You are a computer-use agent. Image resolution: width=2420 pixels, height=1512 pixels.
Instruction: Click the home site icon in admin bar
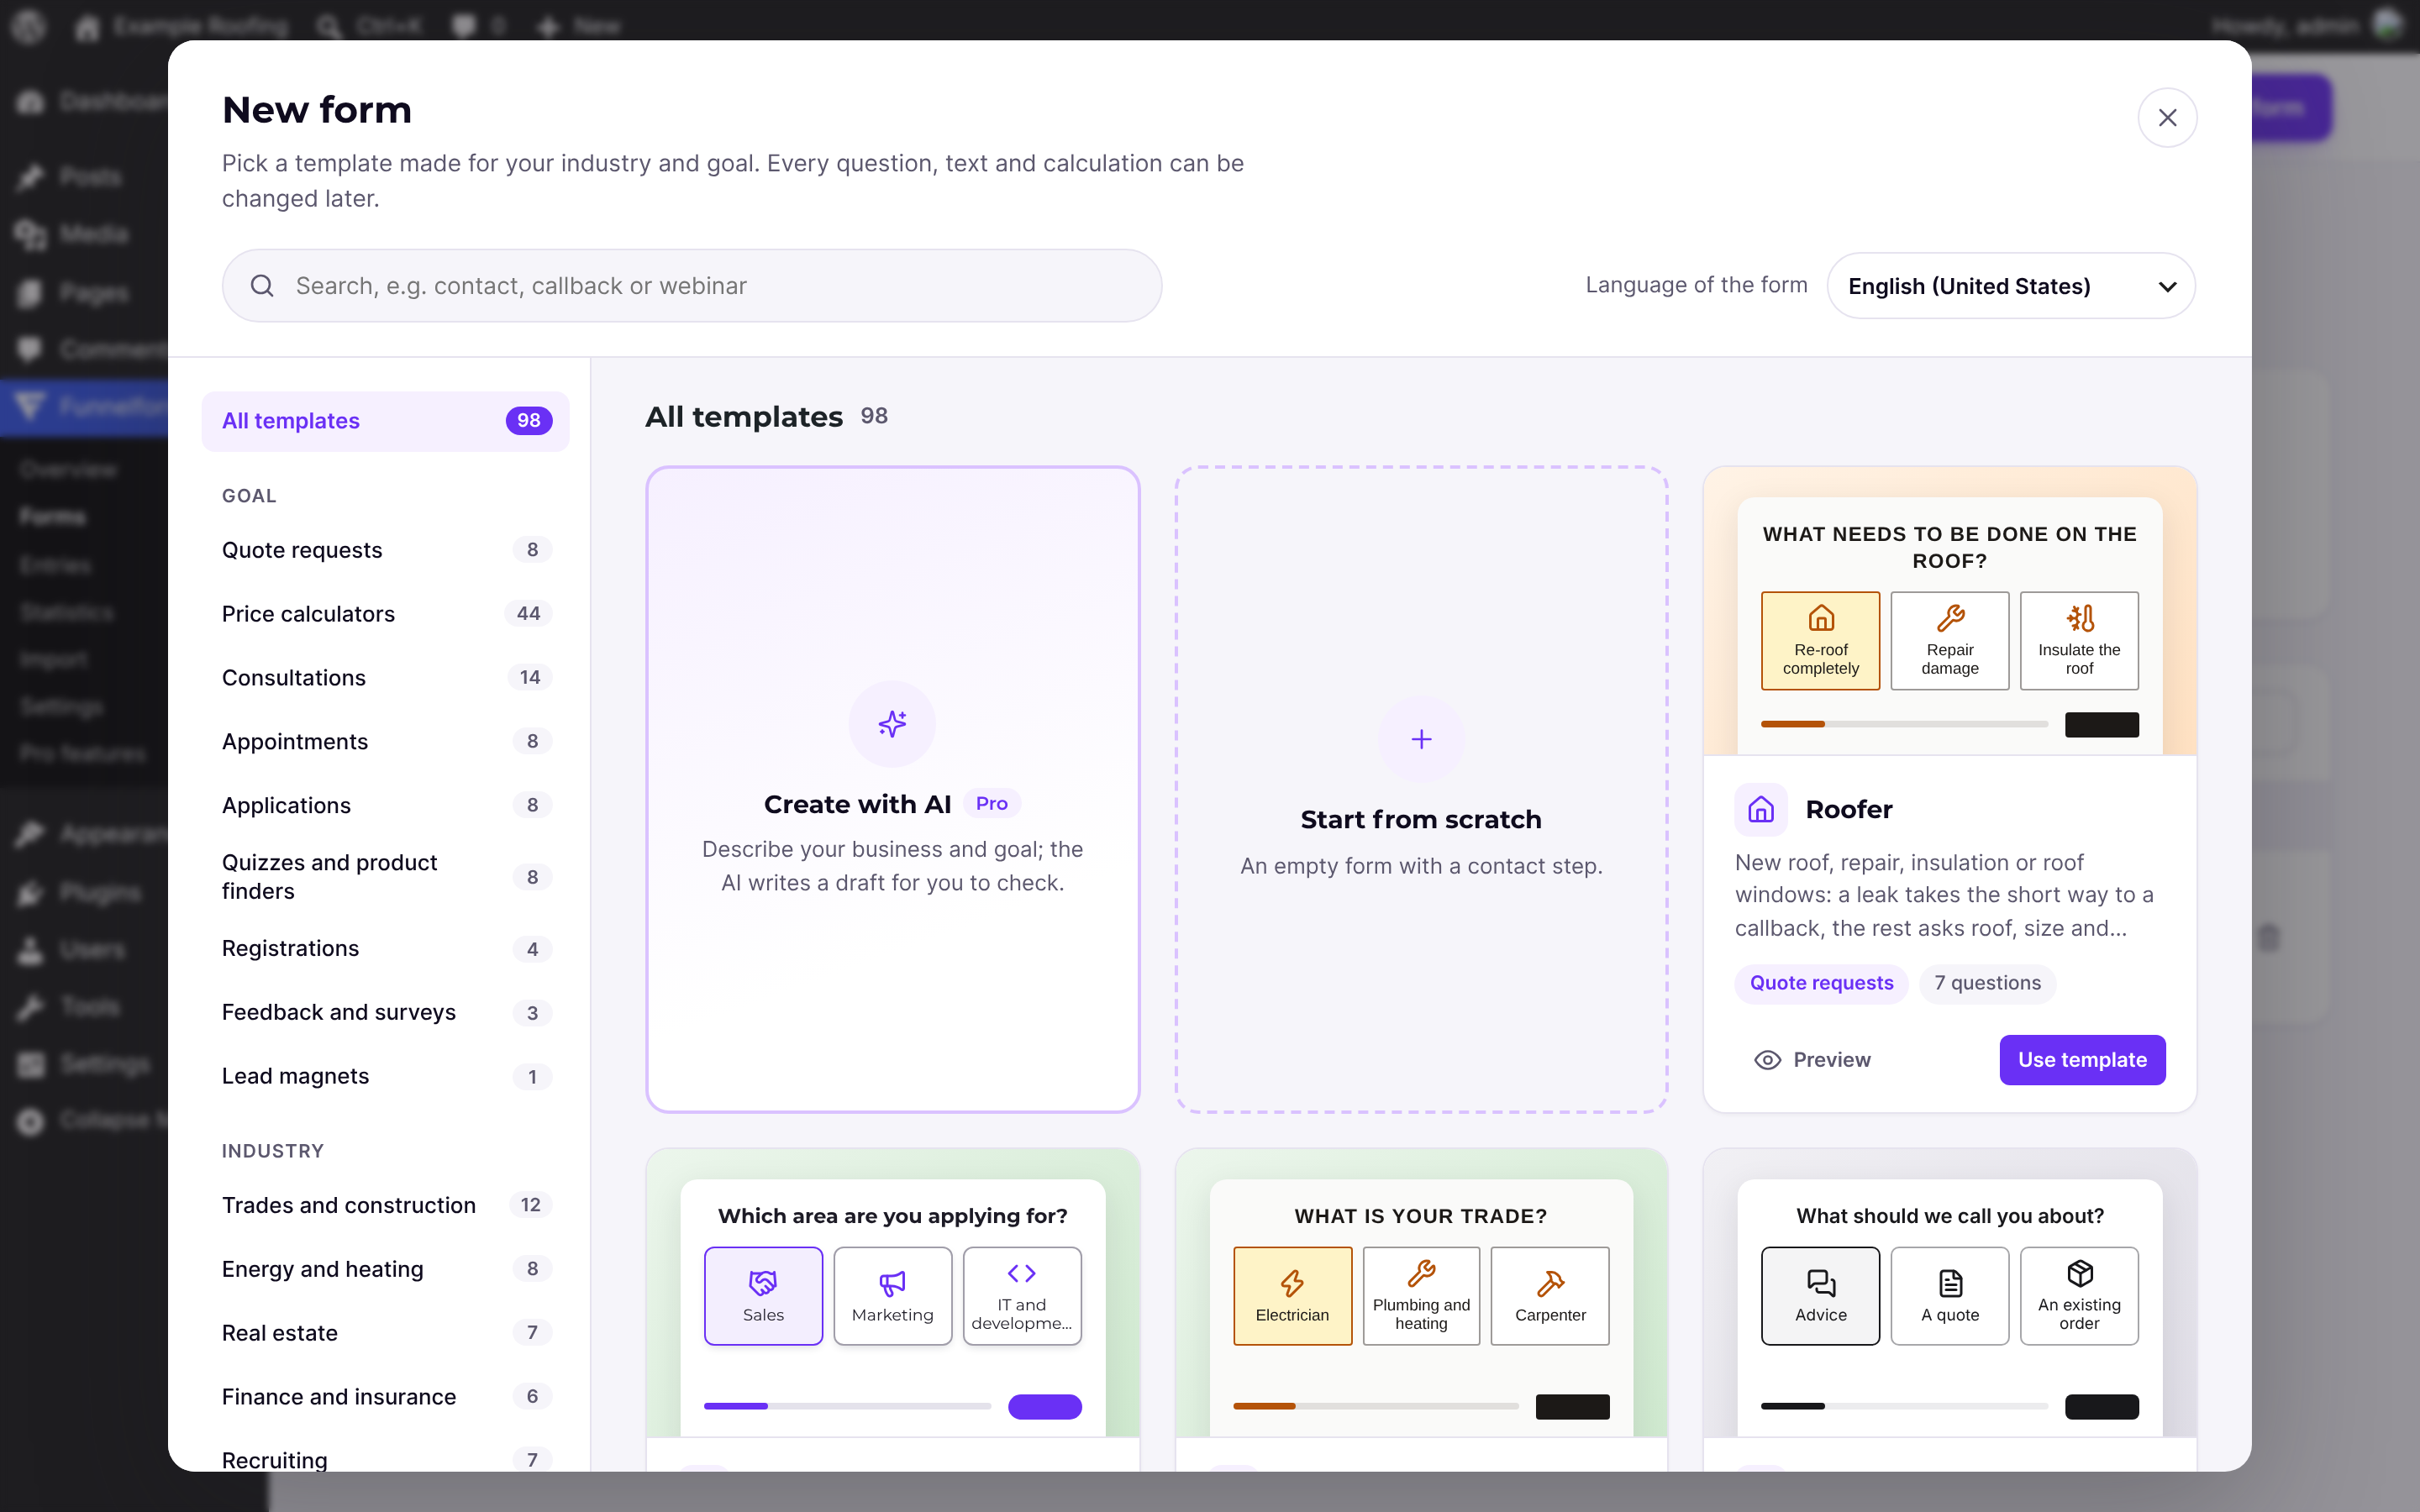pos(88,26)
